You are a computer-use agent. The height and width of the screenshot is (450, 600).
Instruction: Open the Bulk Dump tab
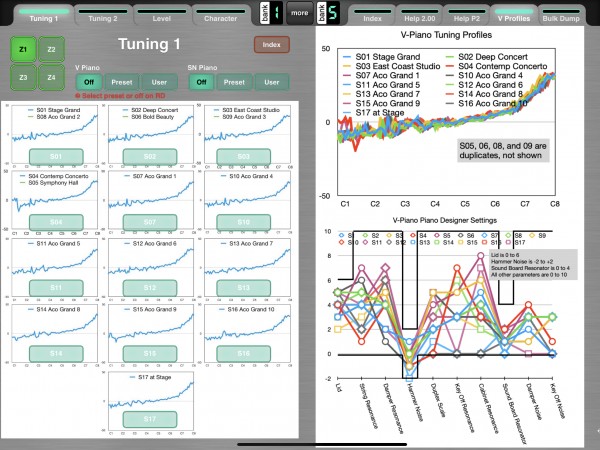tap(561, 15)
